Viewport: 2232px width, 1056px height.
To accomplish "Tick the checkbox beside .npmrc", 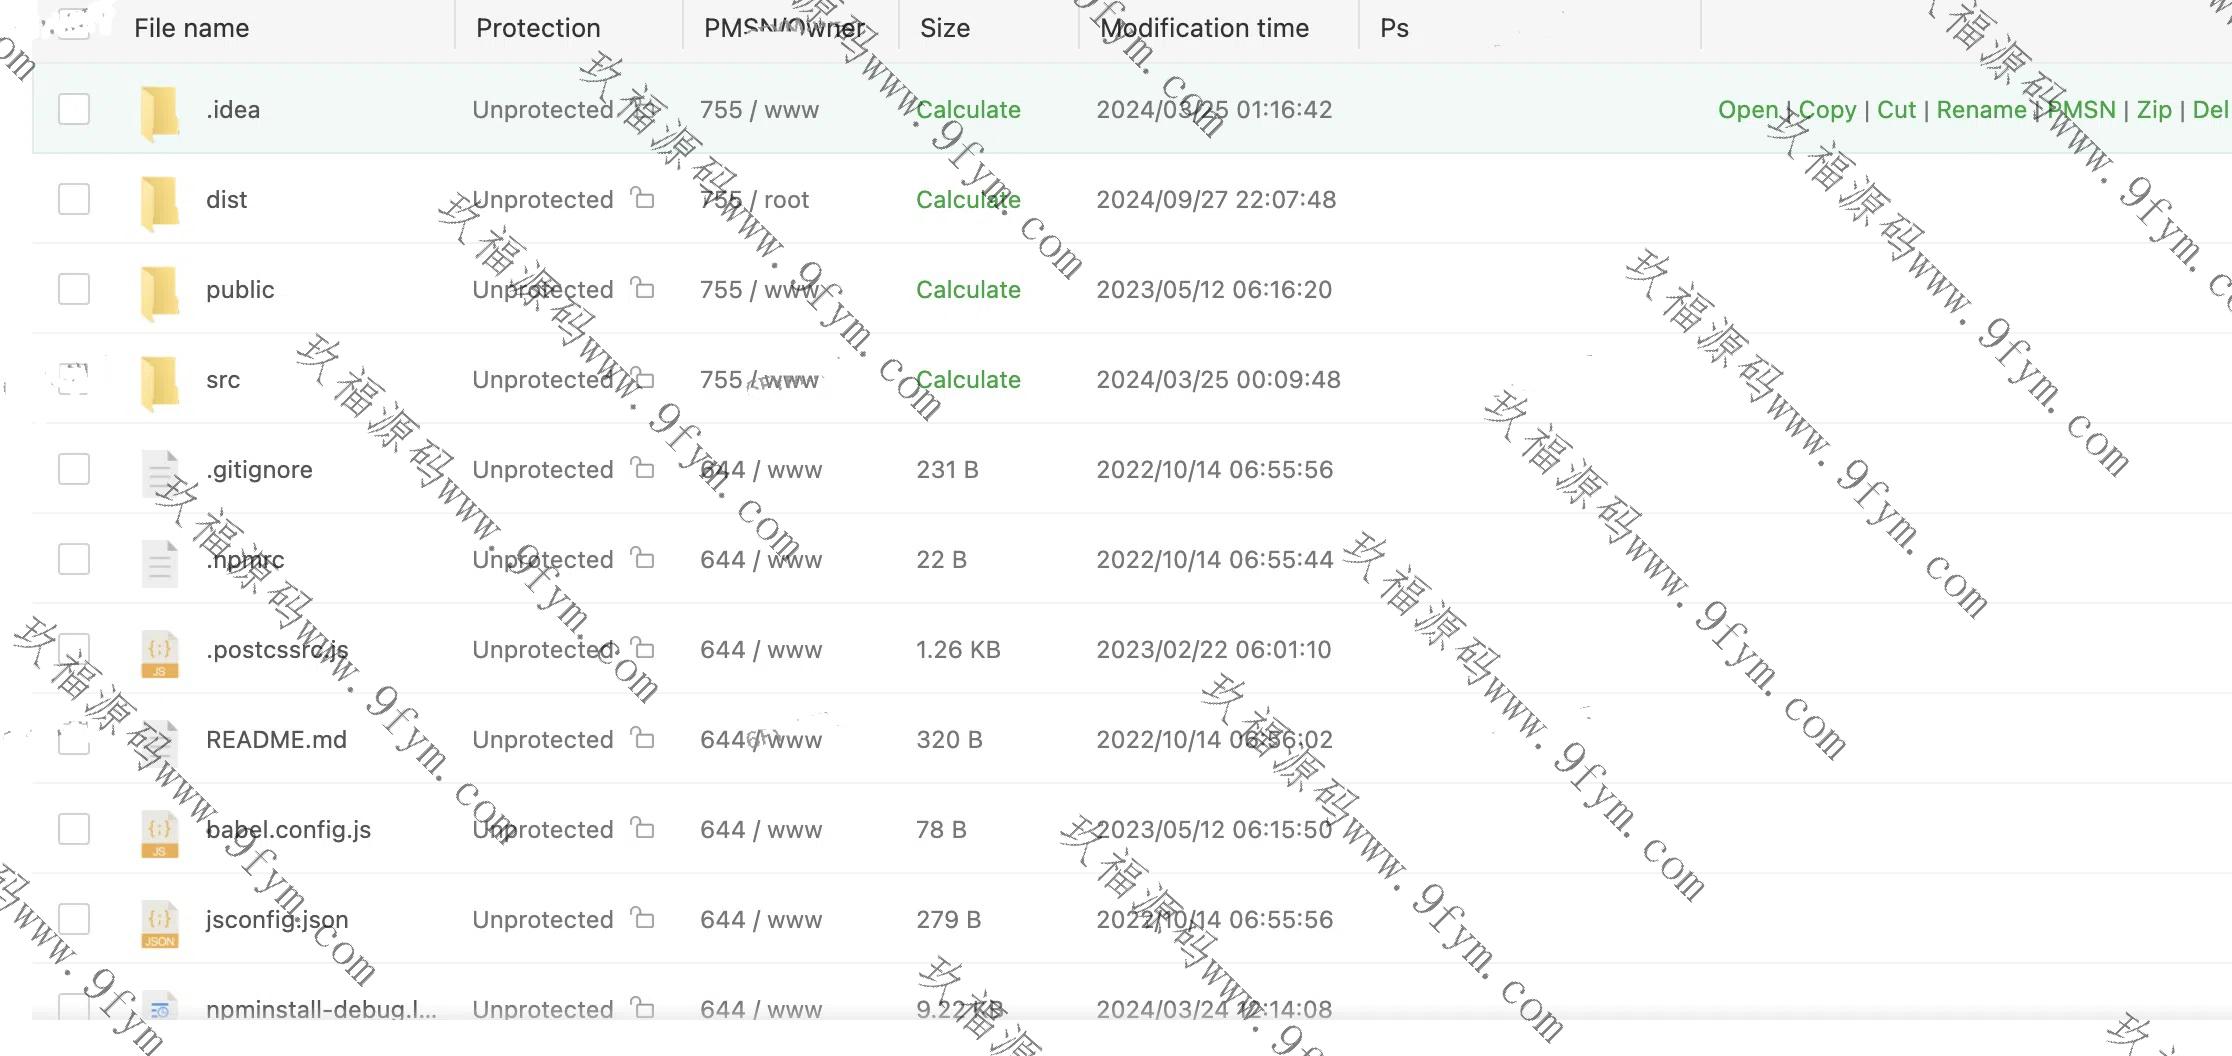I will click(74, 559).
